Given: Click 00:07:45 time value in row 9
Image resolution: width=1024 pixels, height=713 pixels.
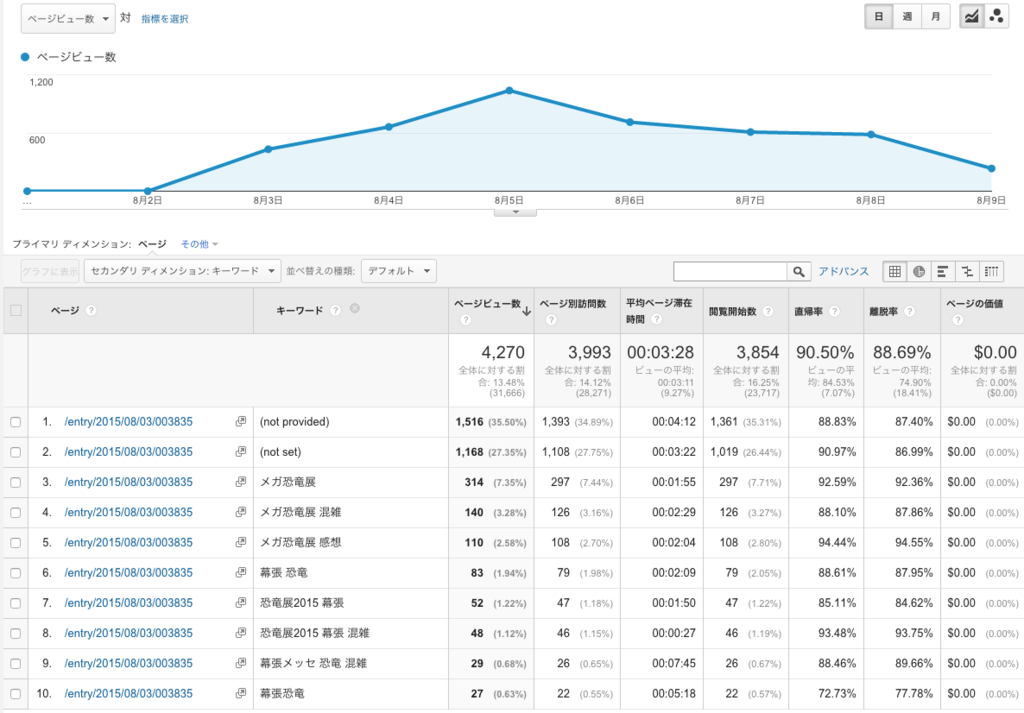Looking at the screenshot, I should [674, 663].
